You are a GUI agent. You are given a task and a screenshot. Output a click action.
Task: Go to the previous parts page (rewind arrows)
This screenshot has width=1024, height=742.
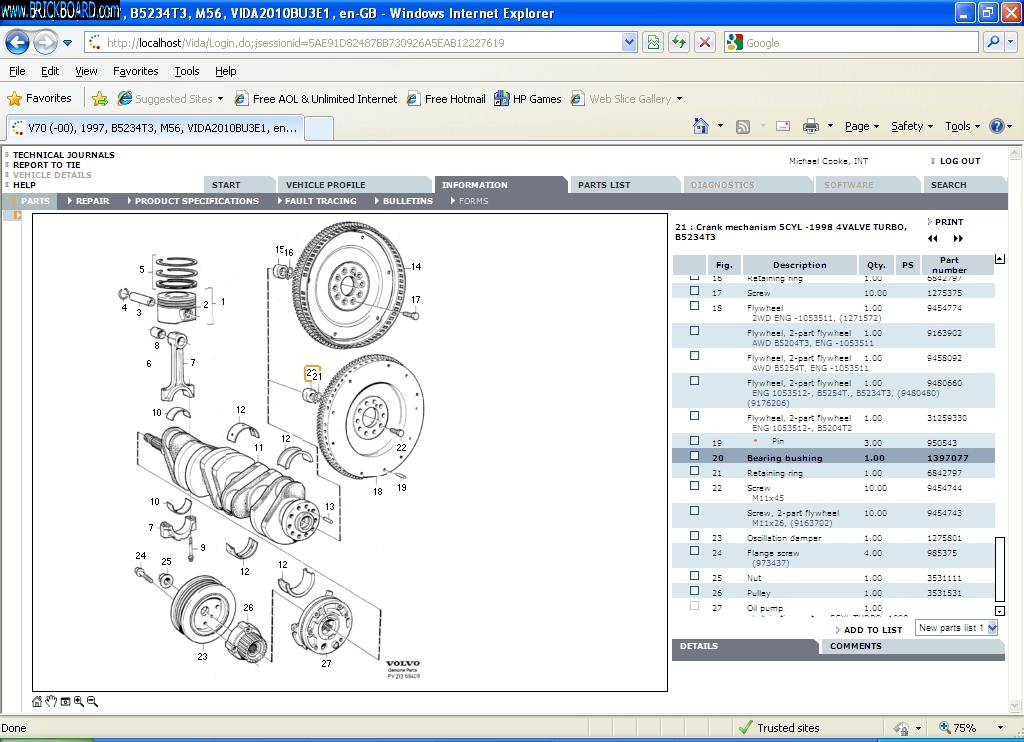click(x=933, y=239)
